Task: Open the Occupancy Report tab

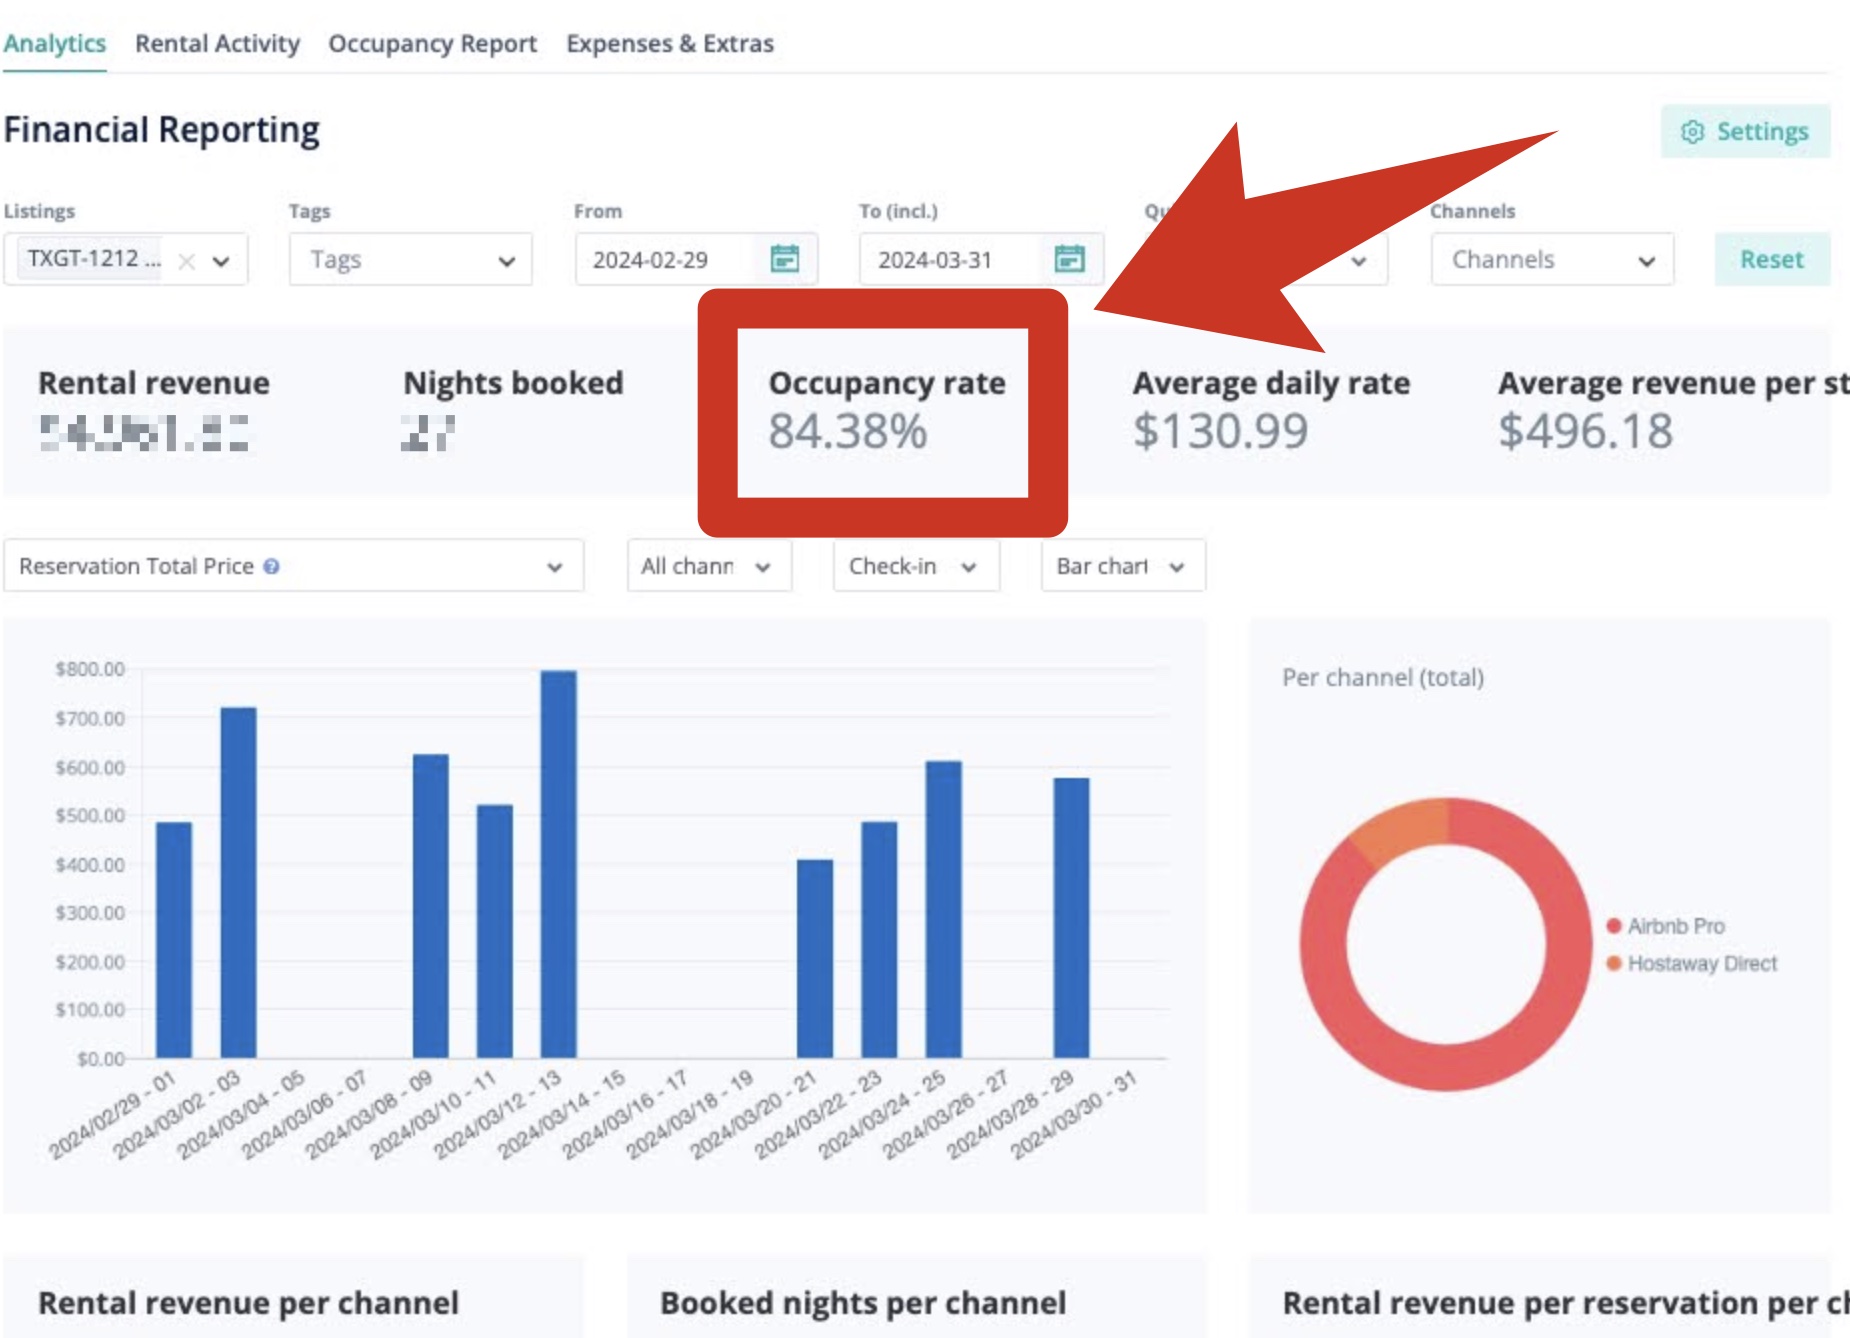Action: [432, 44]
